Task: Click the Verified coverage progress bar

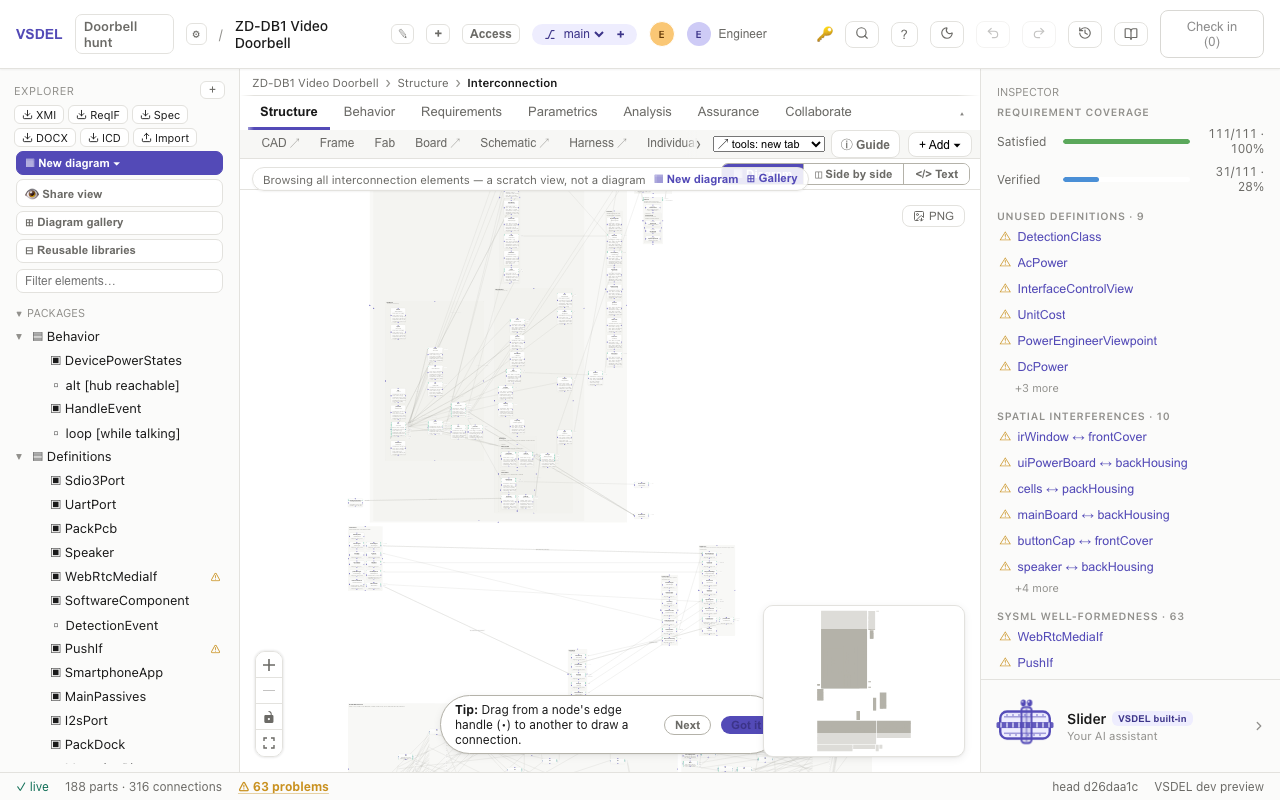Action: click(1126, 180)
